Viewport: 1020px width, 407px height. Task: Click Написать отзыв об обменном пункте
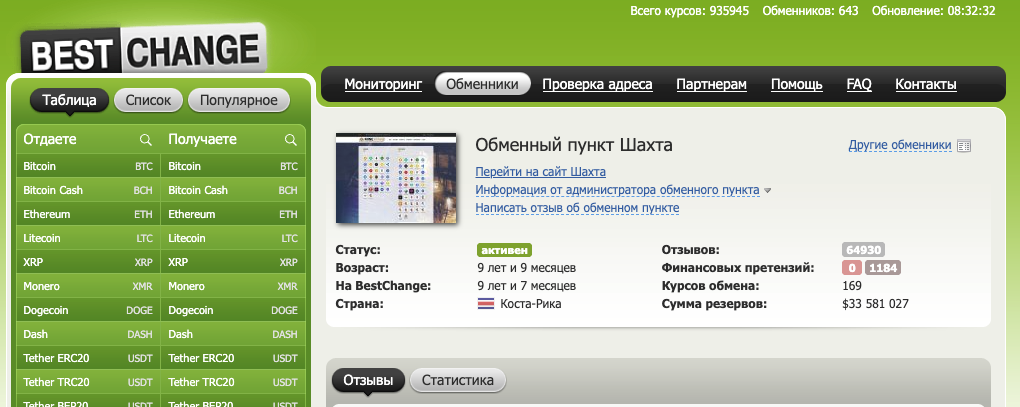click(x=577, y=208)
